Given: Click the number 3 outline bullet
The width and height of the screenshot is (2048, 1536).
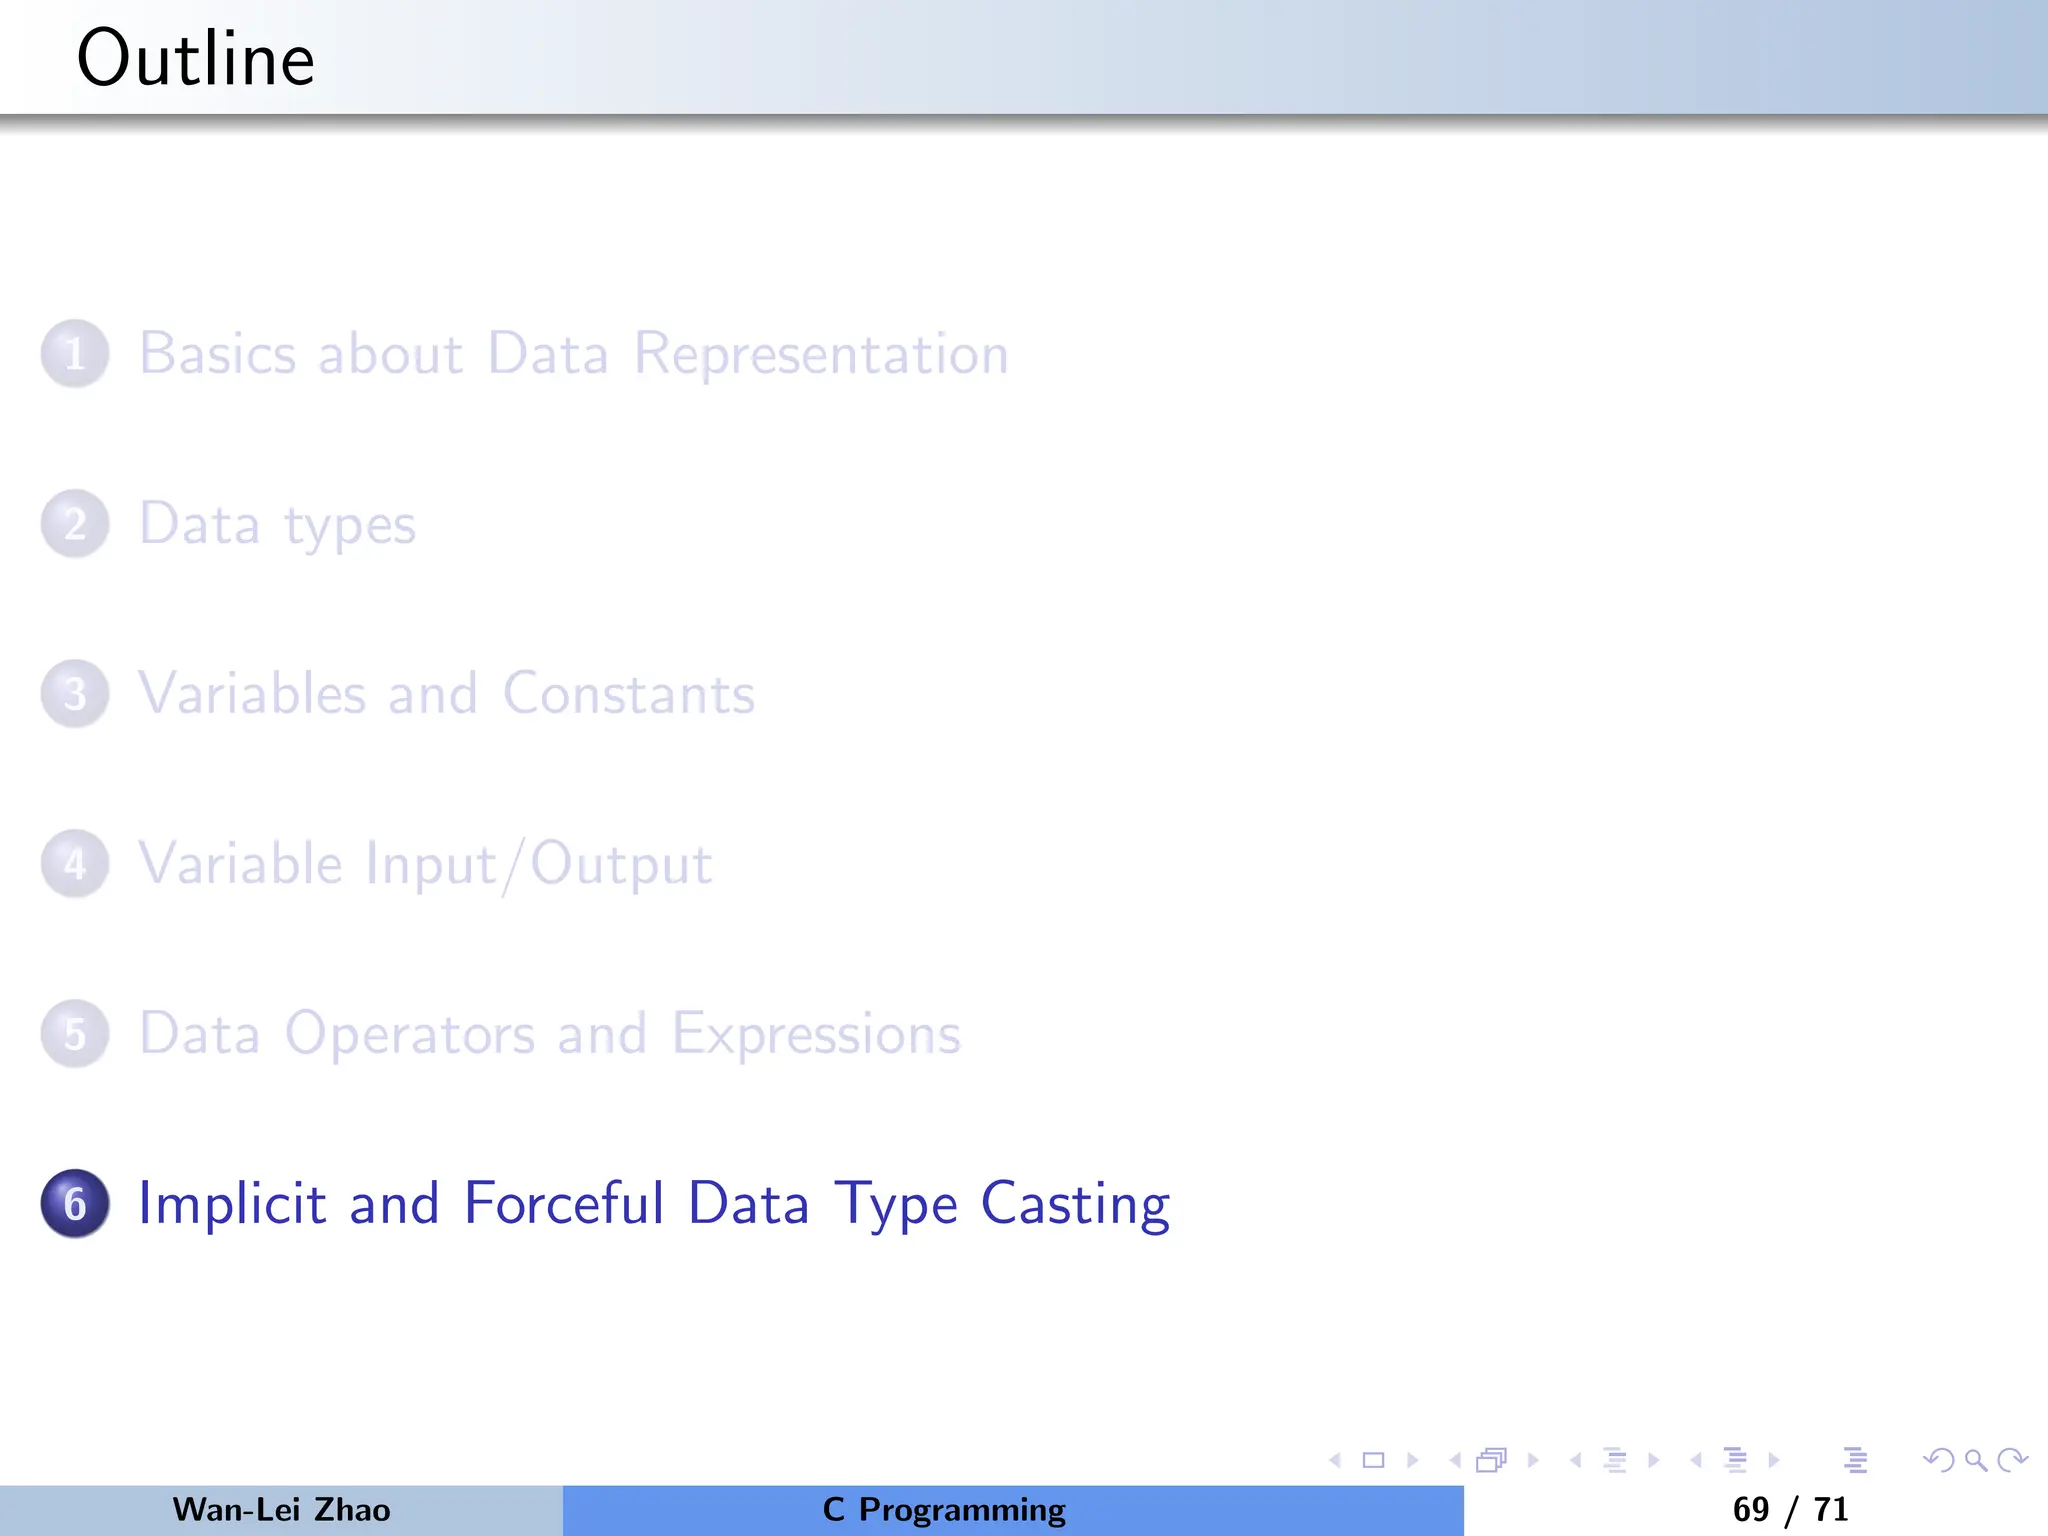Looking at the screenshot, I should 75,693.
